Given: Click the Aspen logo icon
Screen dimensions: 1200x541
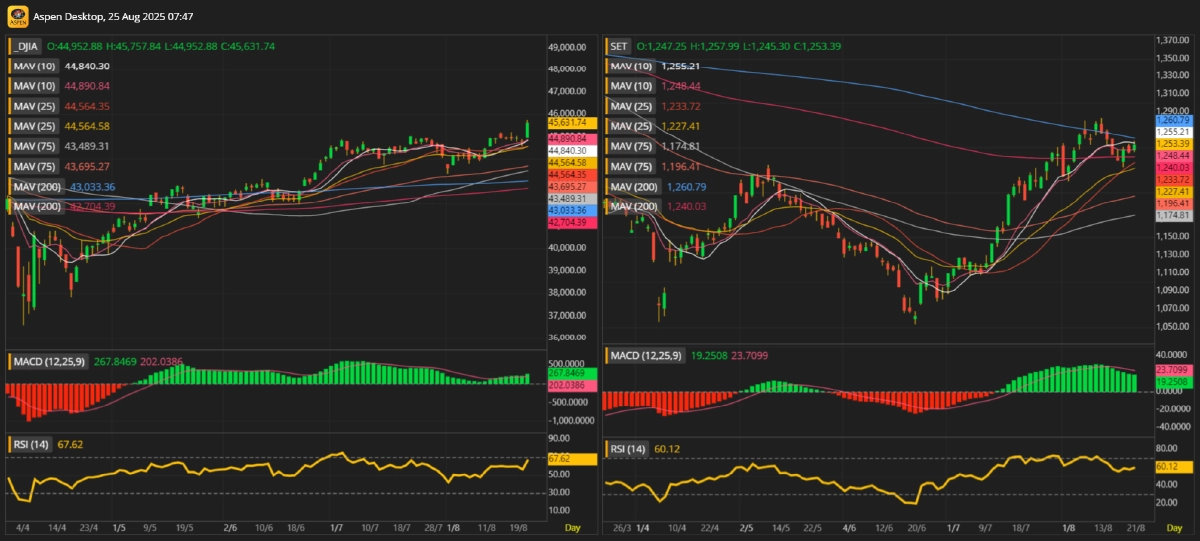Looking at the screenshot, I should click(x=17, y=17).
